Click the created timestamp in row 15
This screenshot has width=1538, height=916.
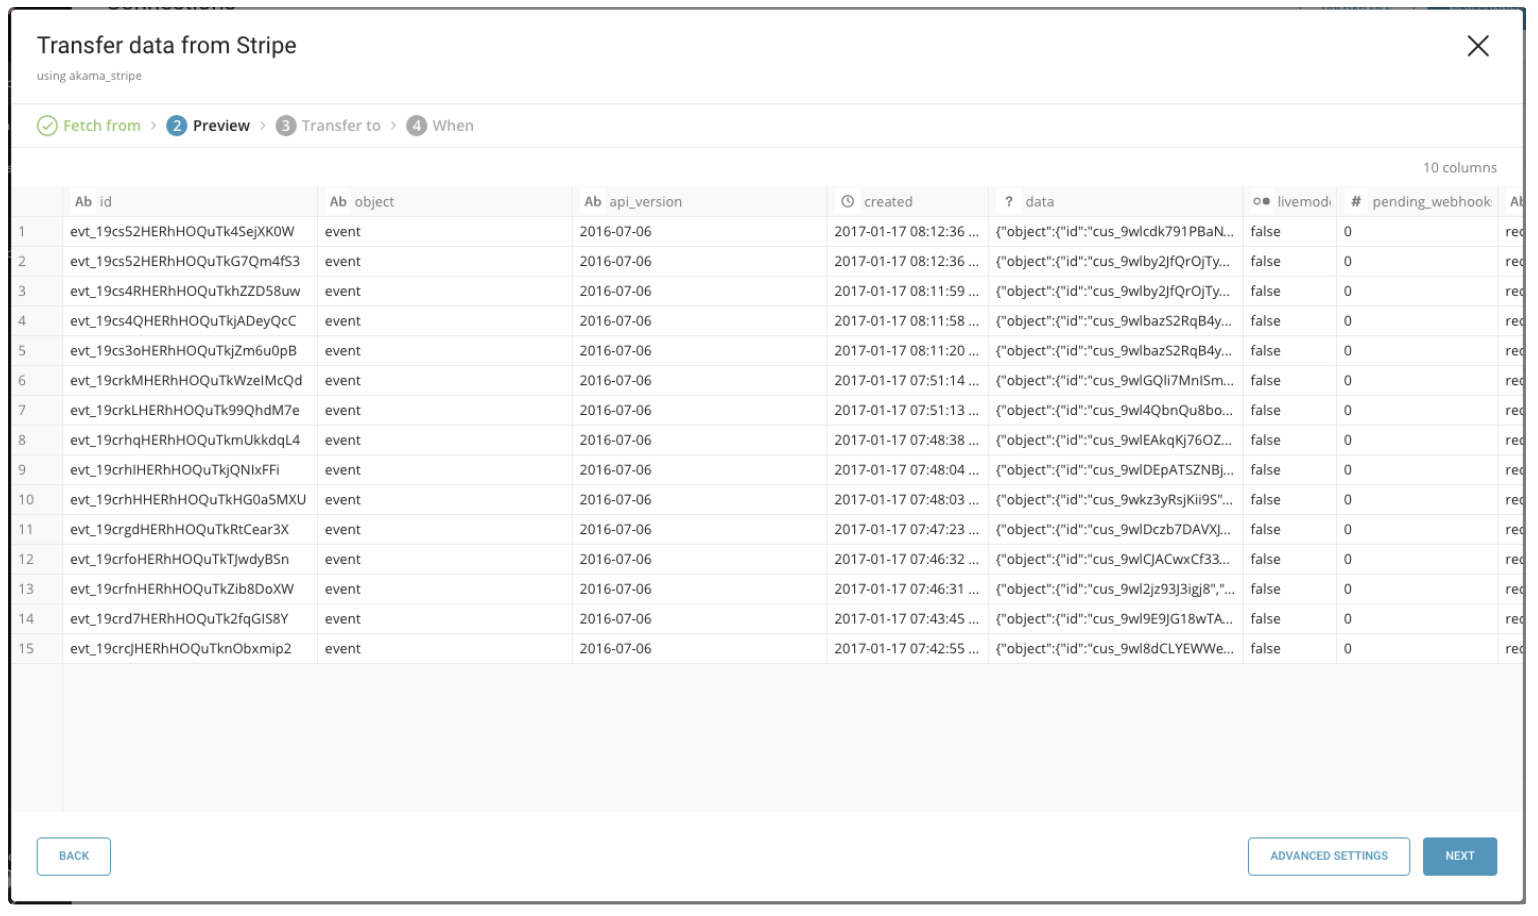[x=905, y=649]
